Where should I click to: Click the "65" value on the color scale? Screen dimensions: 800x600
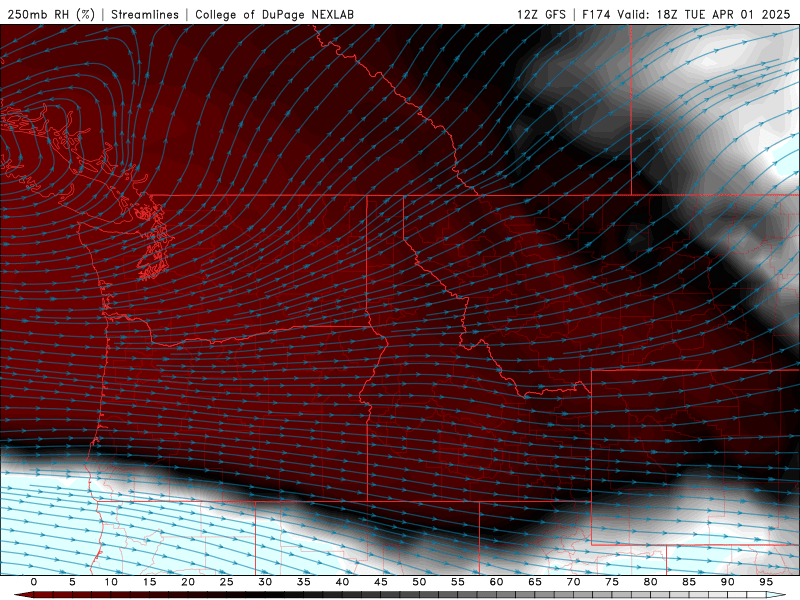tap(535, 582)
